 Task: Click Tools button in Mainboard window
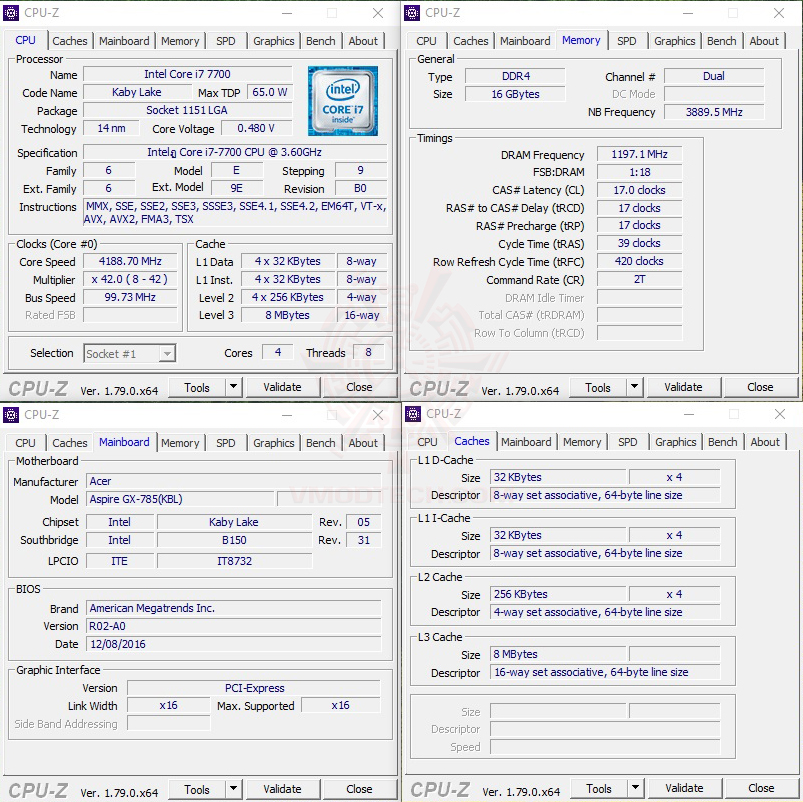197,789
